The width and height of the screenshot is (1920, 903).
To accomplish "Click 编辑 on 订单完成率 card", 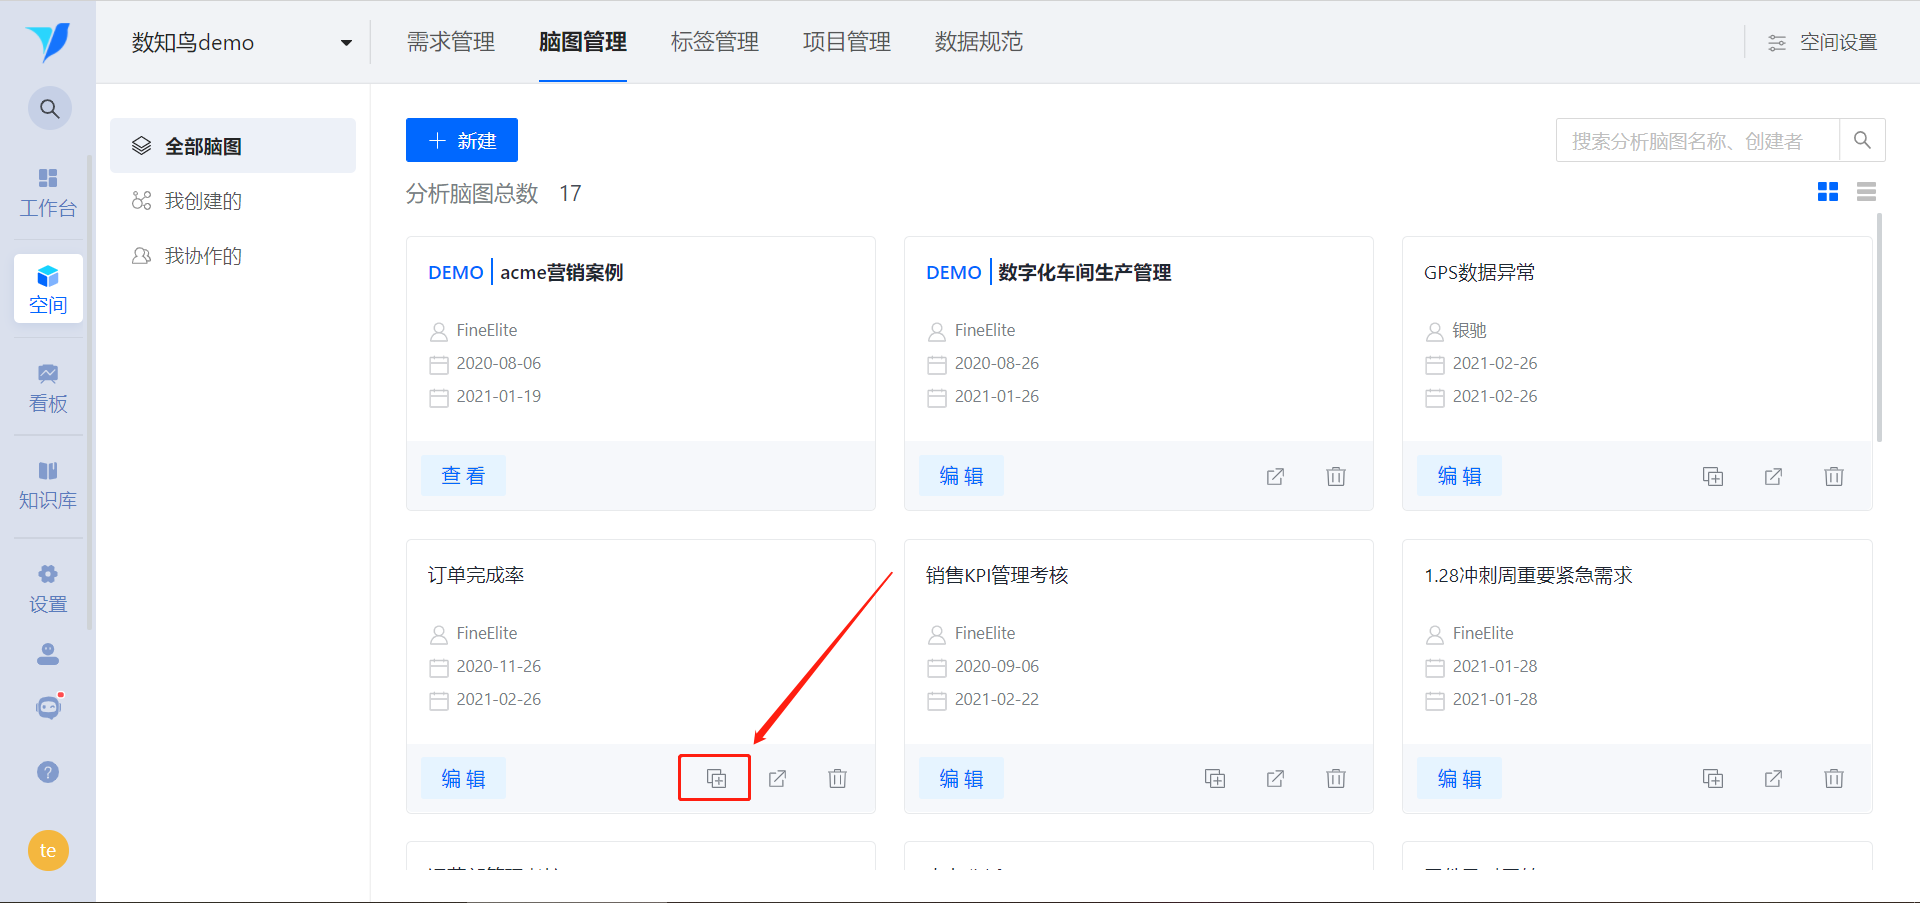I will point(463,778).
